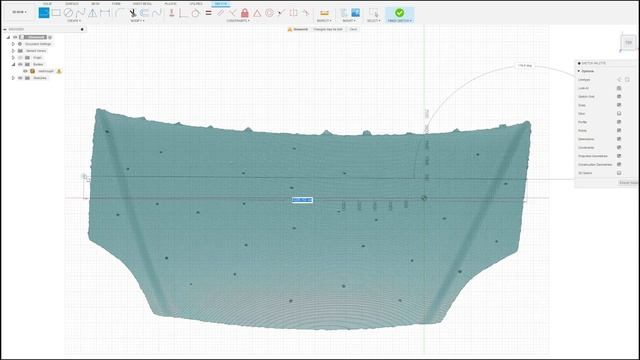Collapse the Options section in Sketch Palette
The width and height of the screenshot is (640, 360).
(579, 71)
